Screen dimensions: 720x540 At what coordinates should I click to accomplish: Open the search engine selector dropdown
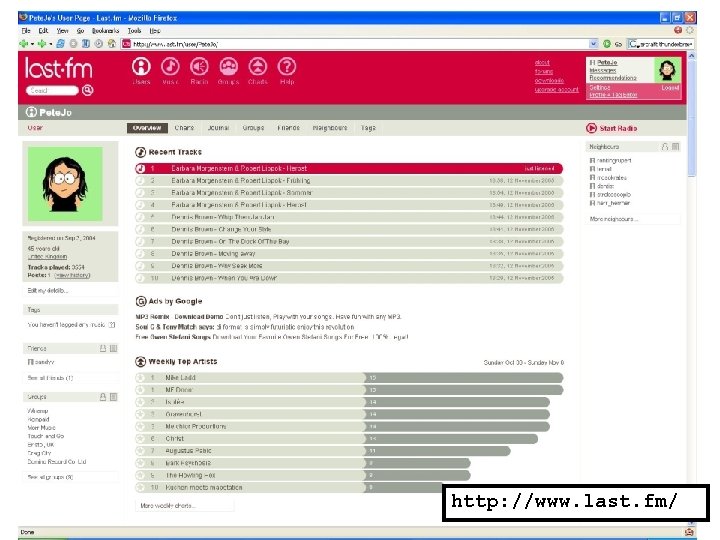(635, 44)
